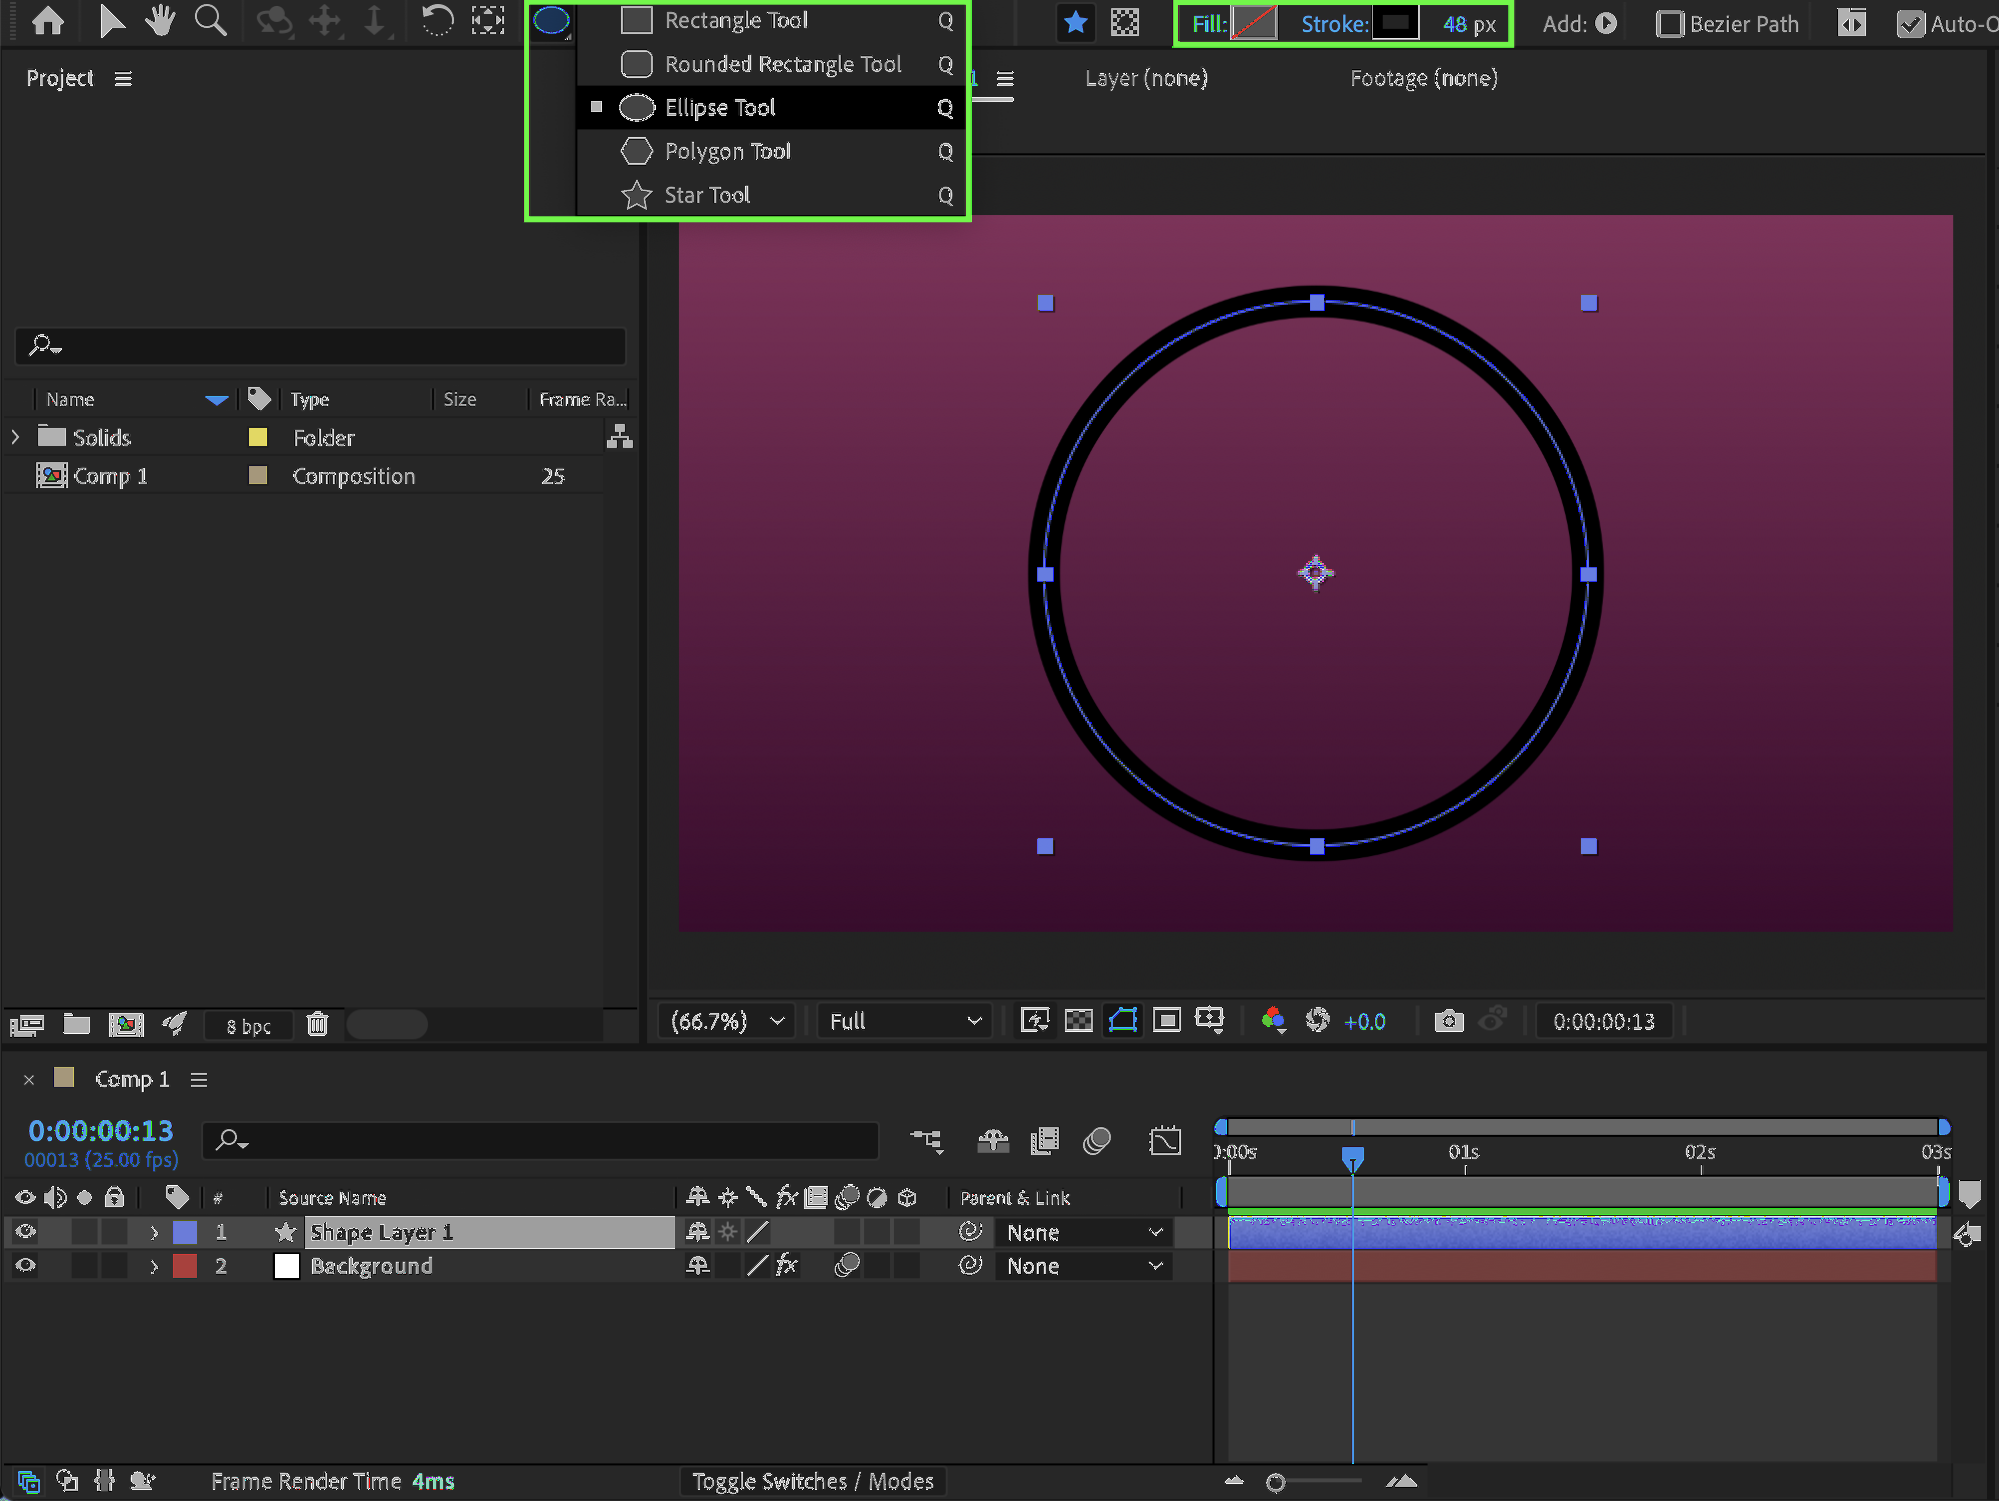Reset the exposure in the viewer
The width and height of the screenshot is (1999, 1502).
[1318, 1021]
